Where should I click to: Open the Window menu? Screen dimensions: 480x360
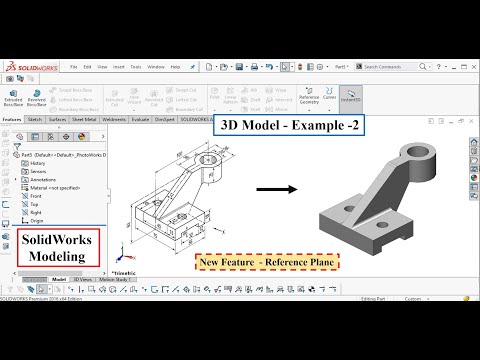point(156,67)
